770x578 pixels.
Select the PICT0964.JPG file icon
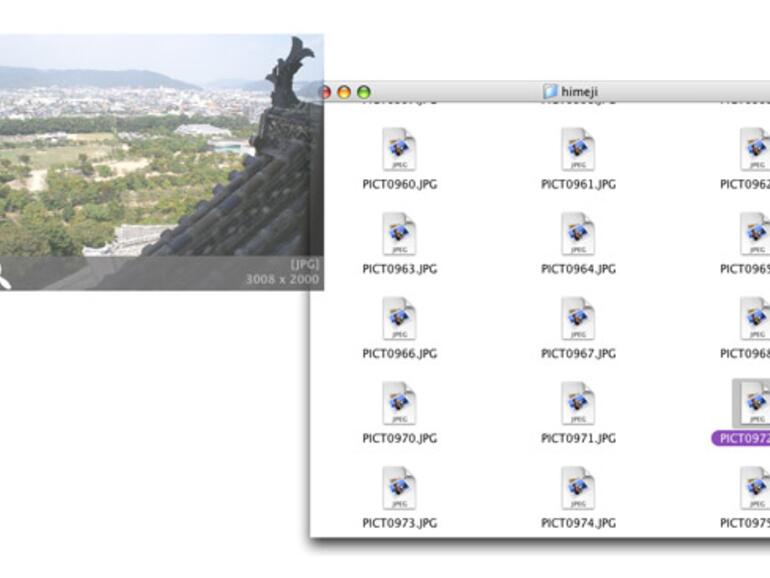tap(578, 234)
